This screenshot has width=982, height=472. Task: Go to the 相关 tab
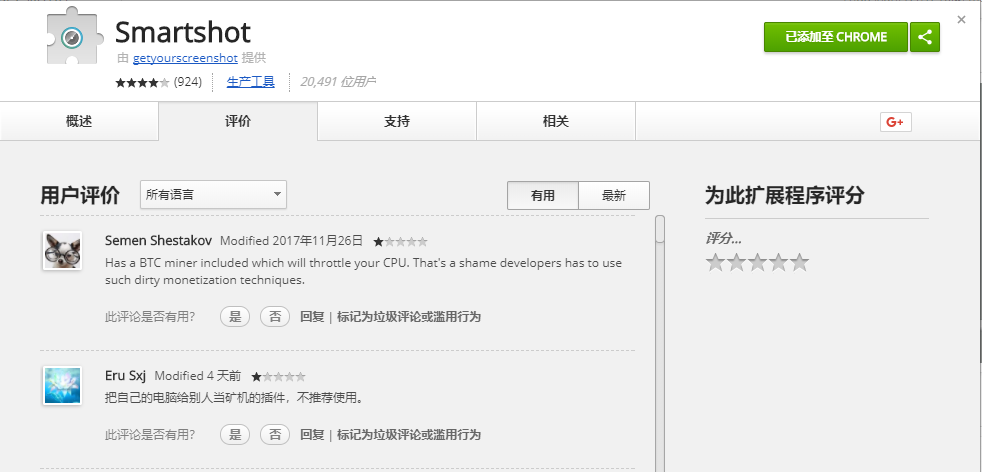tap(556, 121)
